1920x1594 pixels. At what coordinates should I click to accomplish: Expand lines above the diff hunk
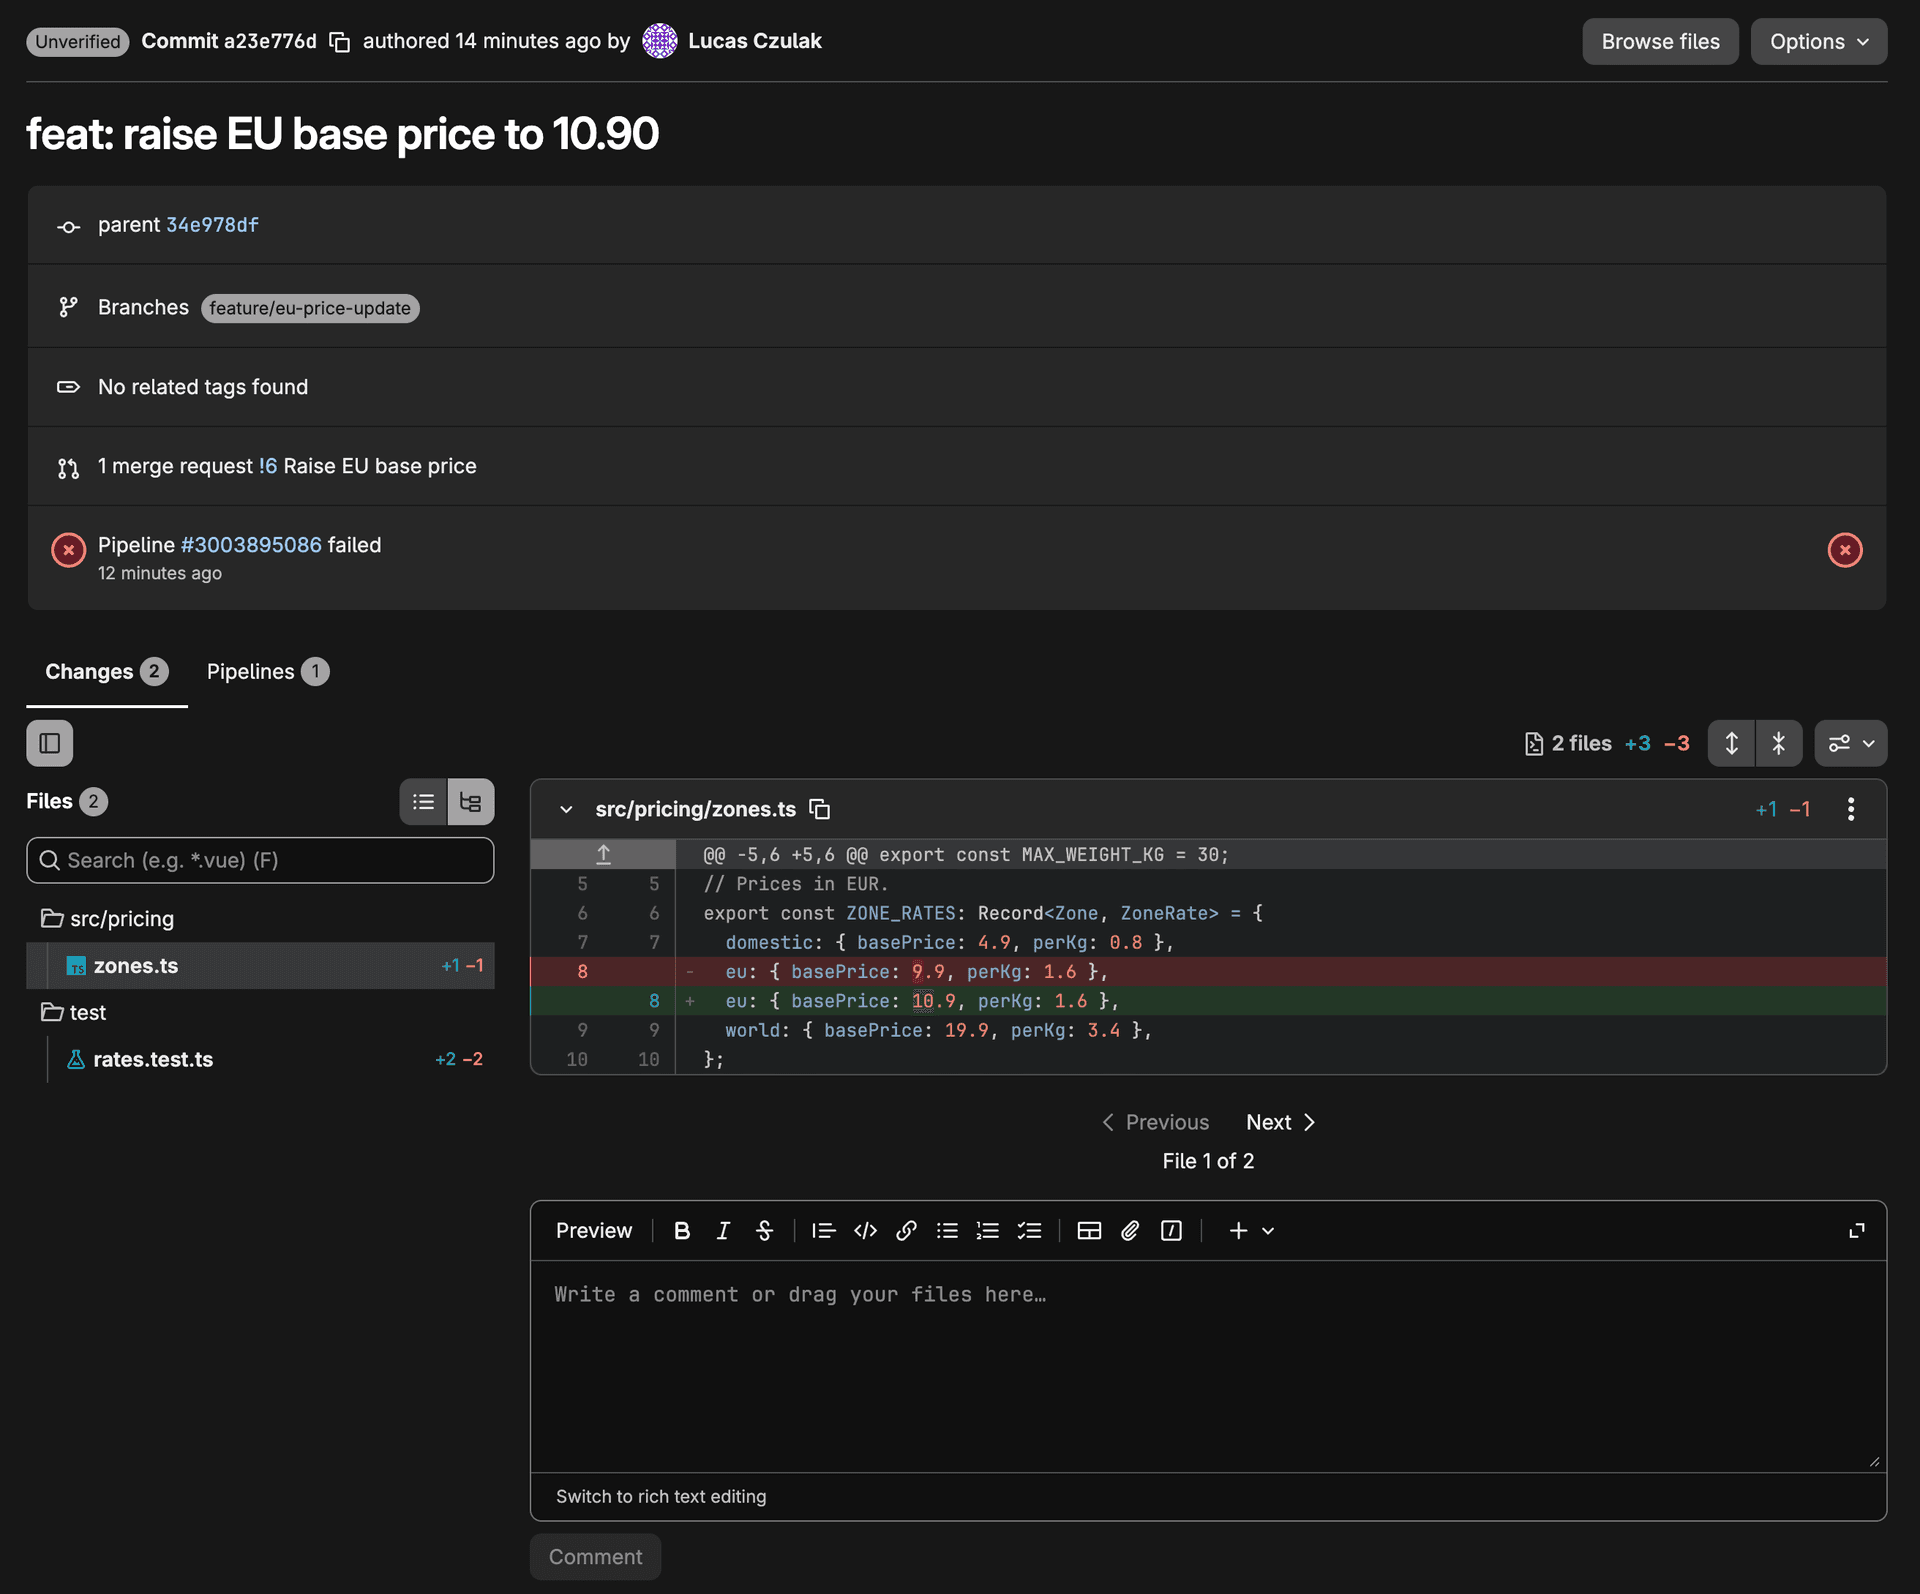603,855
